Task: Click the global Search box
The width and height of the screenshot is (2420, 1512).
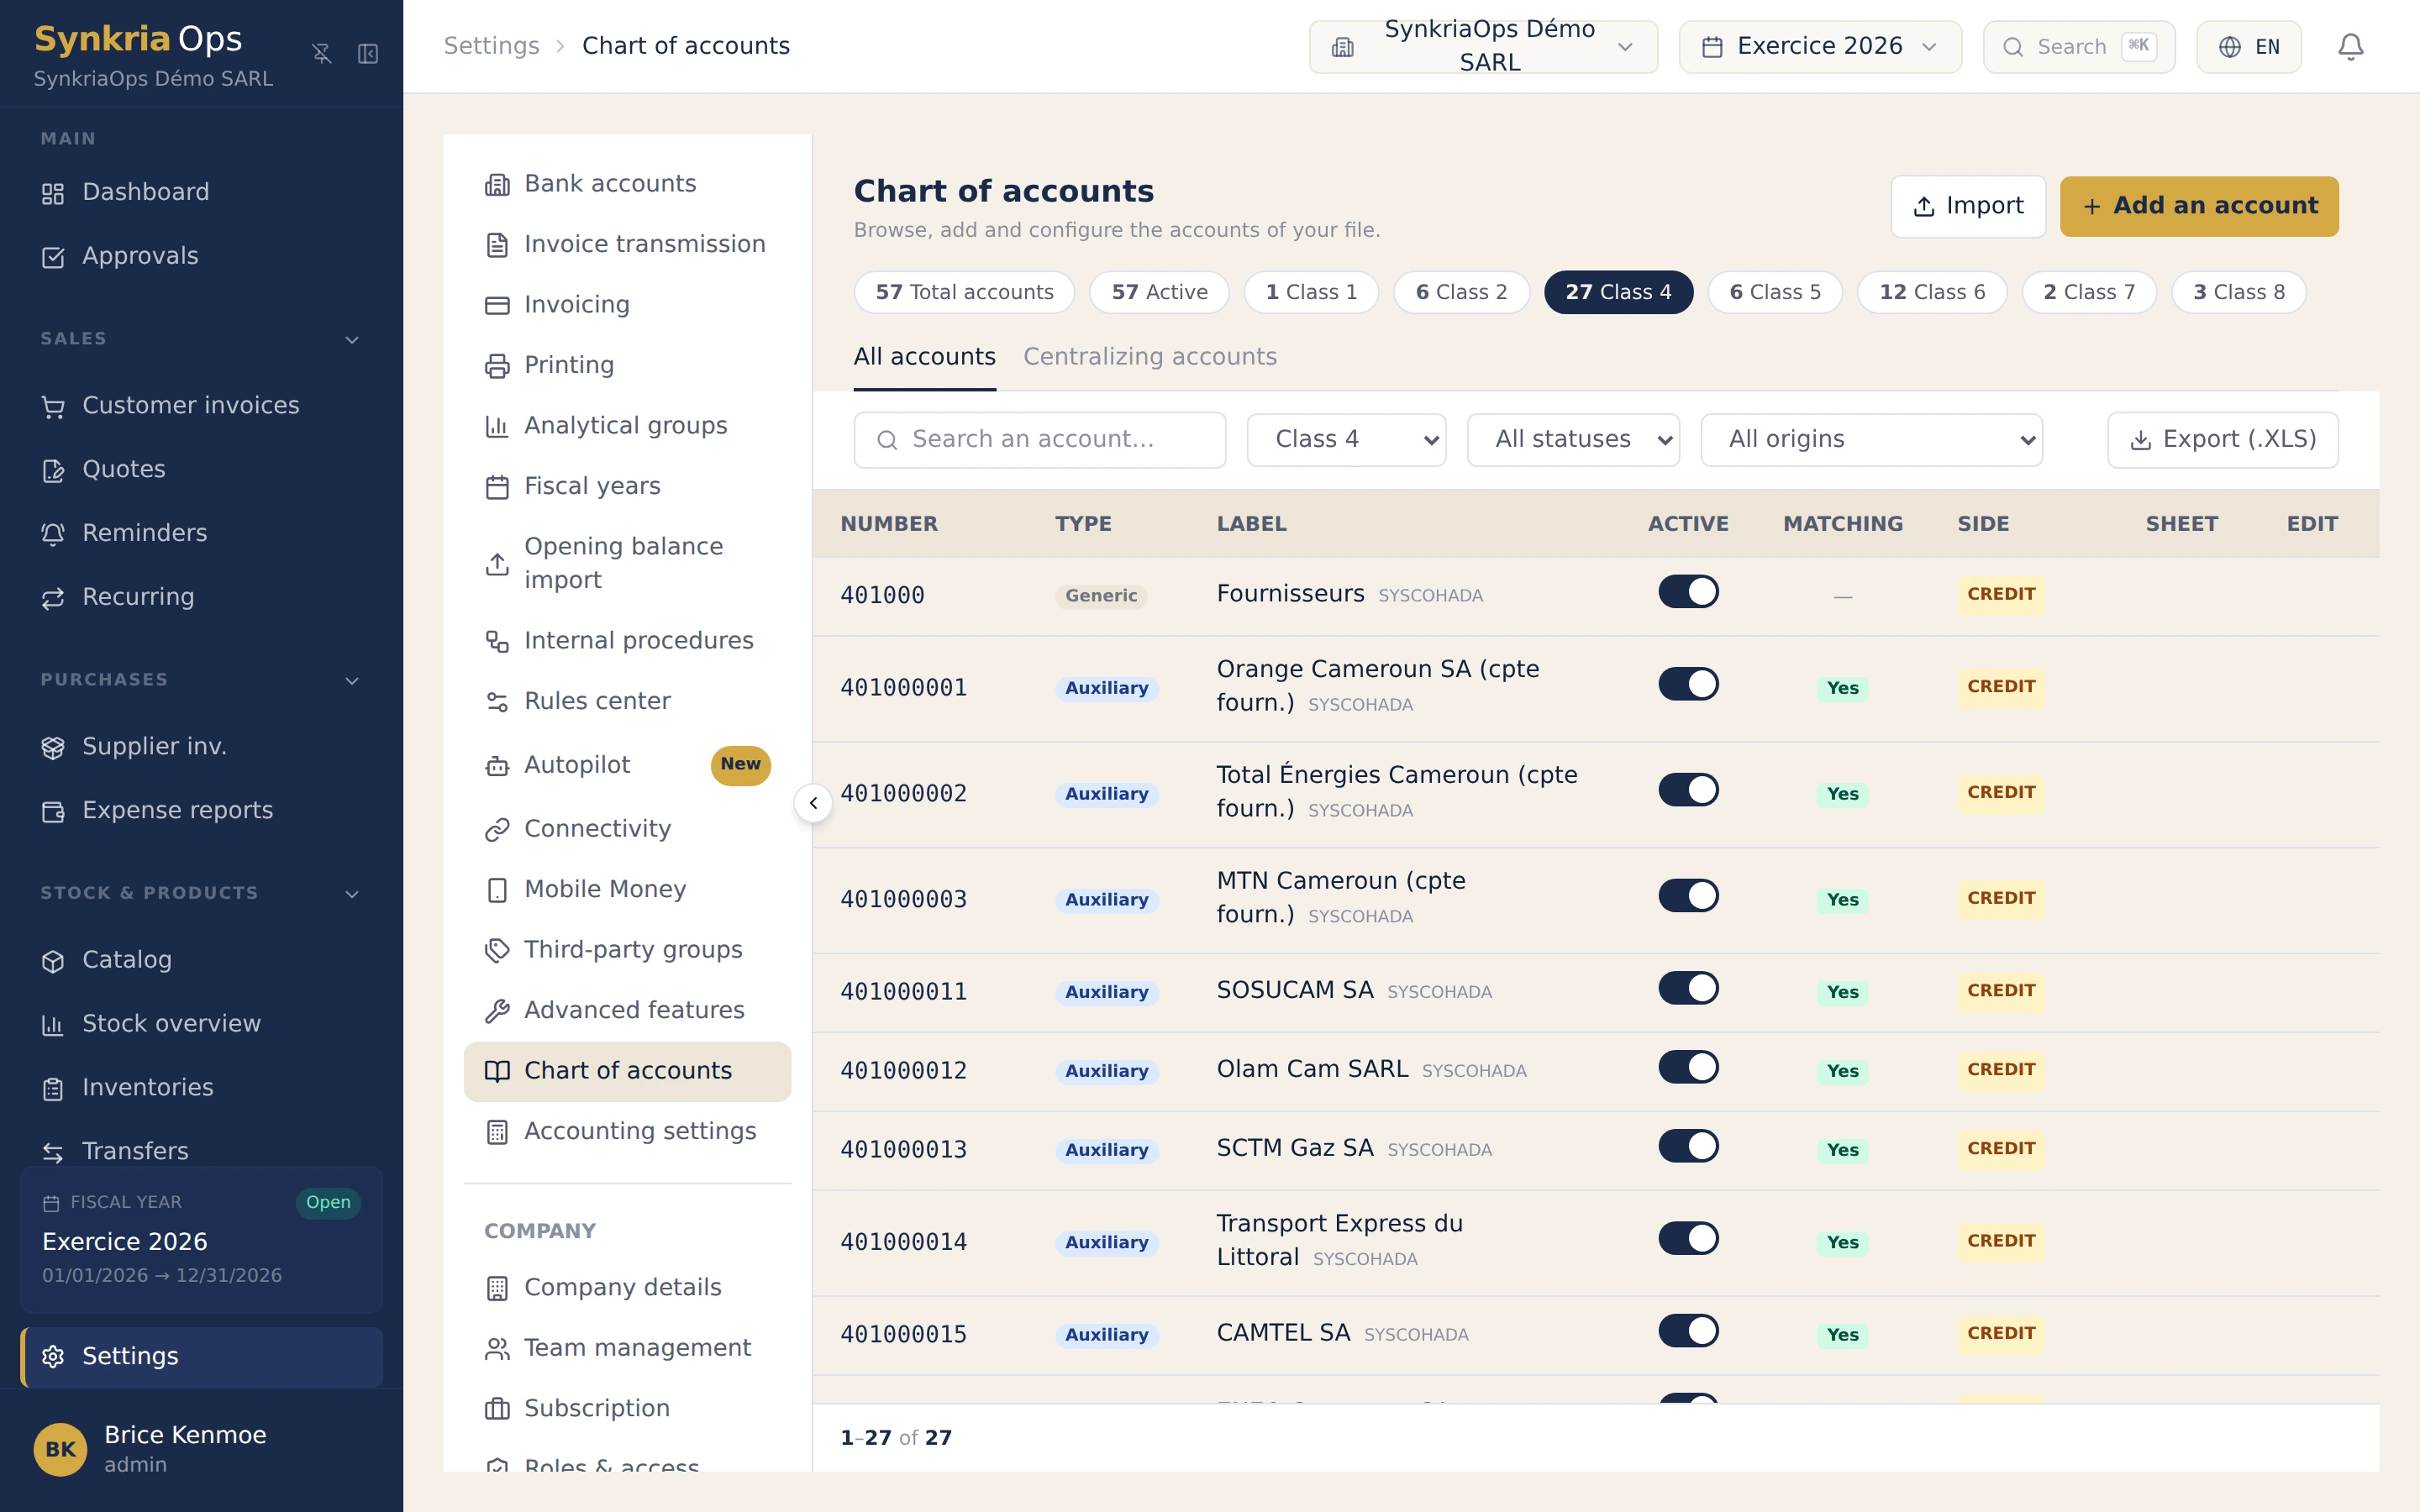Action: pyautogui.click(x=2079, y=46)
